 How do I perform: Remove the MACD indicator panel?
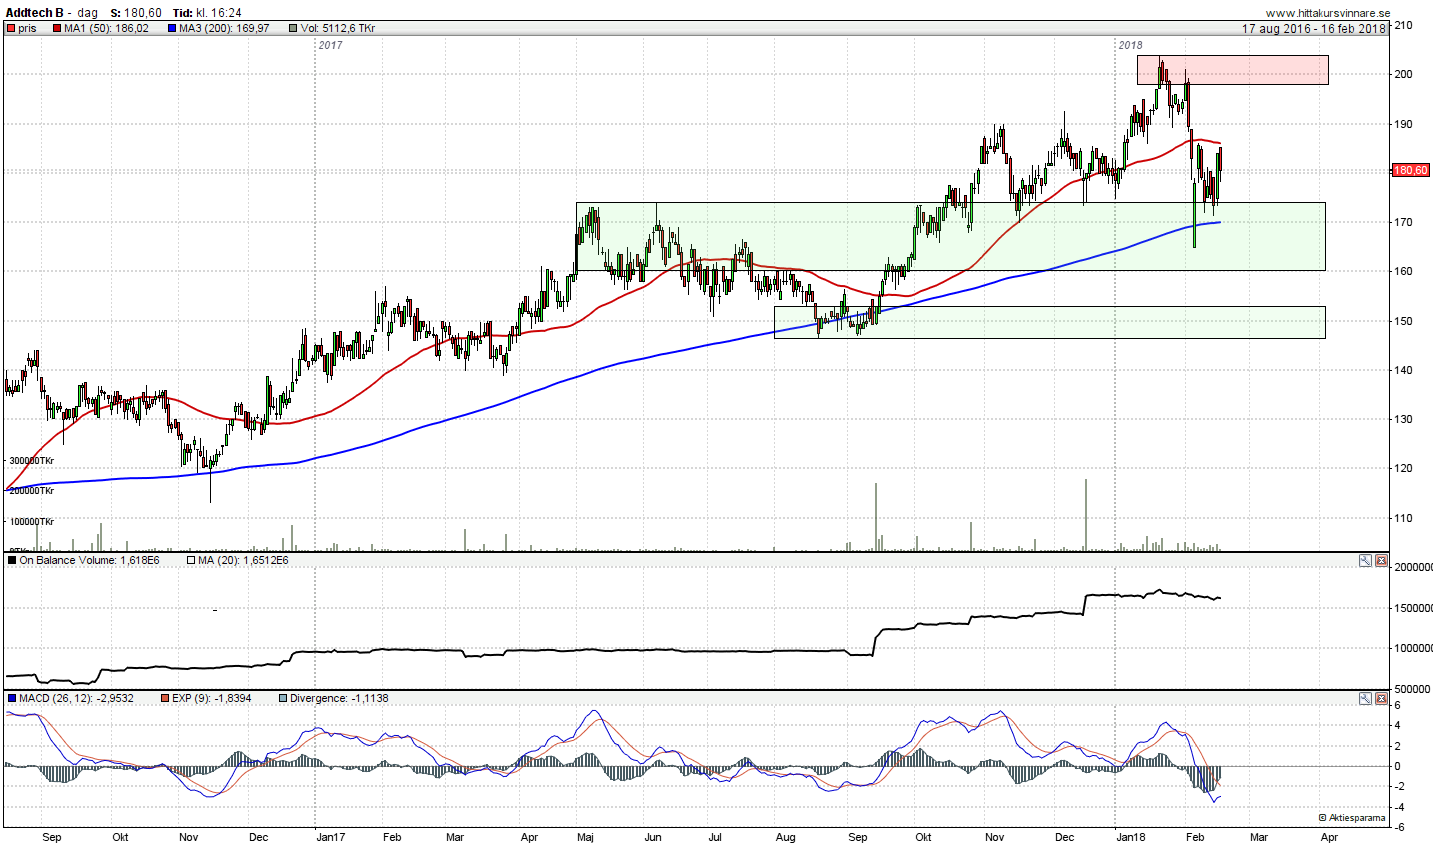(x=1381, y=699)
